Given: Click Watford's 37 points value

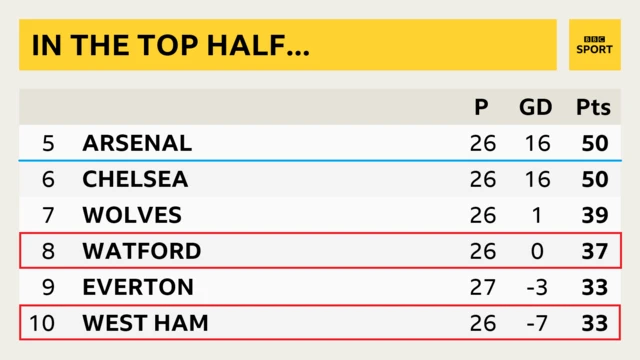Looking at the screenshot, I should pyautogui.click(x=595, y=251).
